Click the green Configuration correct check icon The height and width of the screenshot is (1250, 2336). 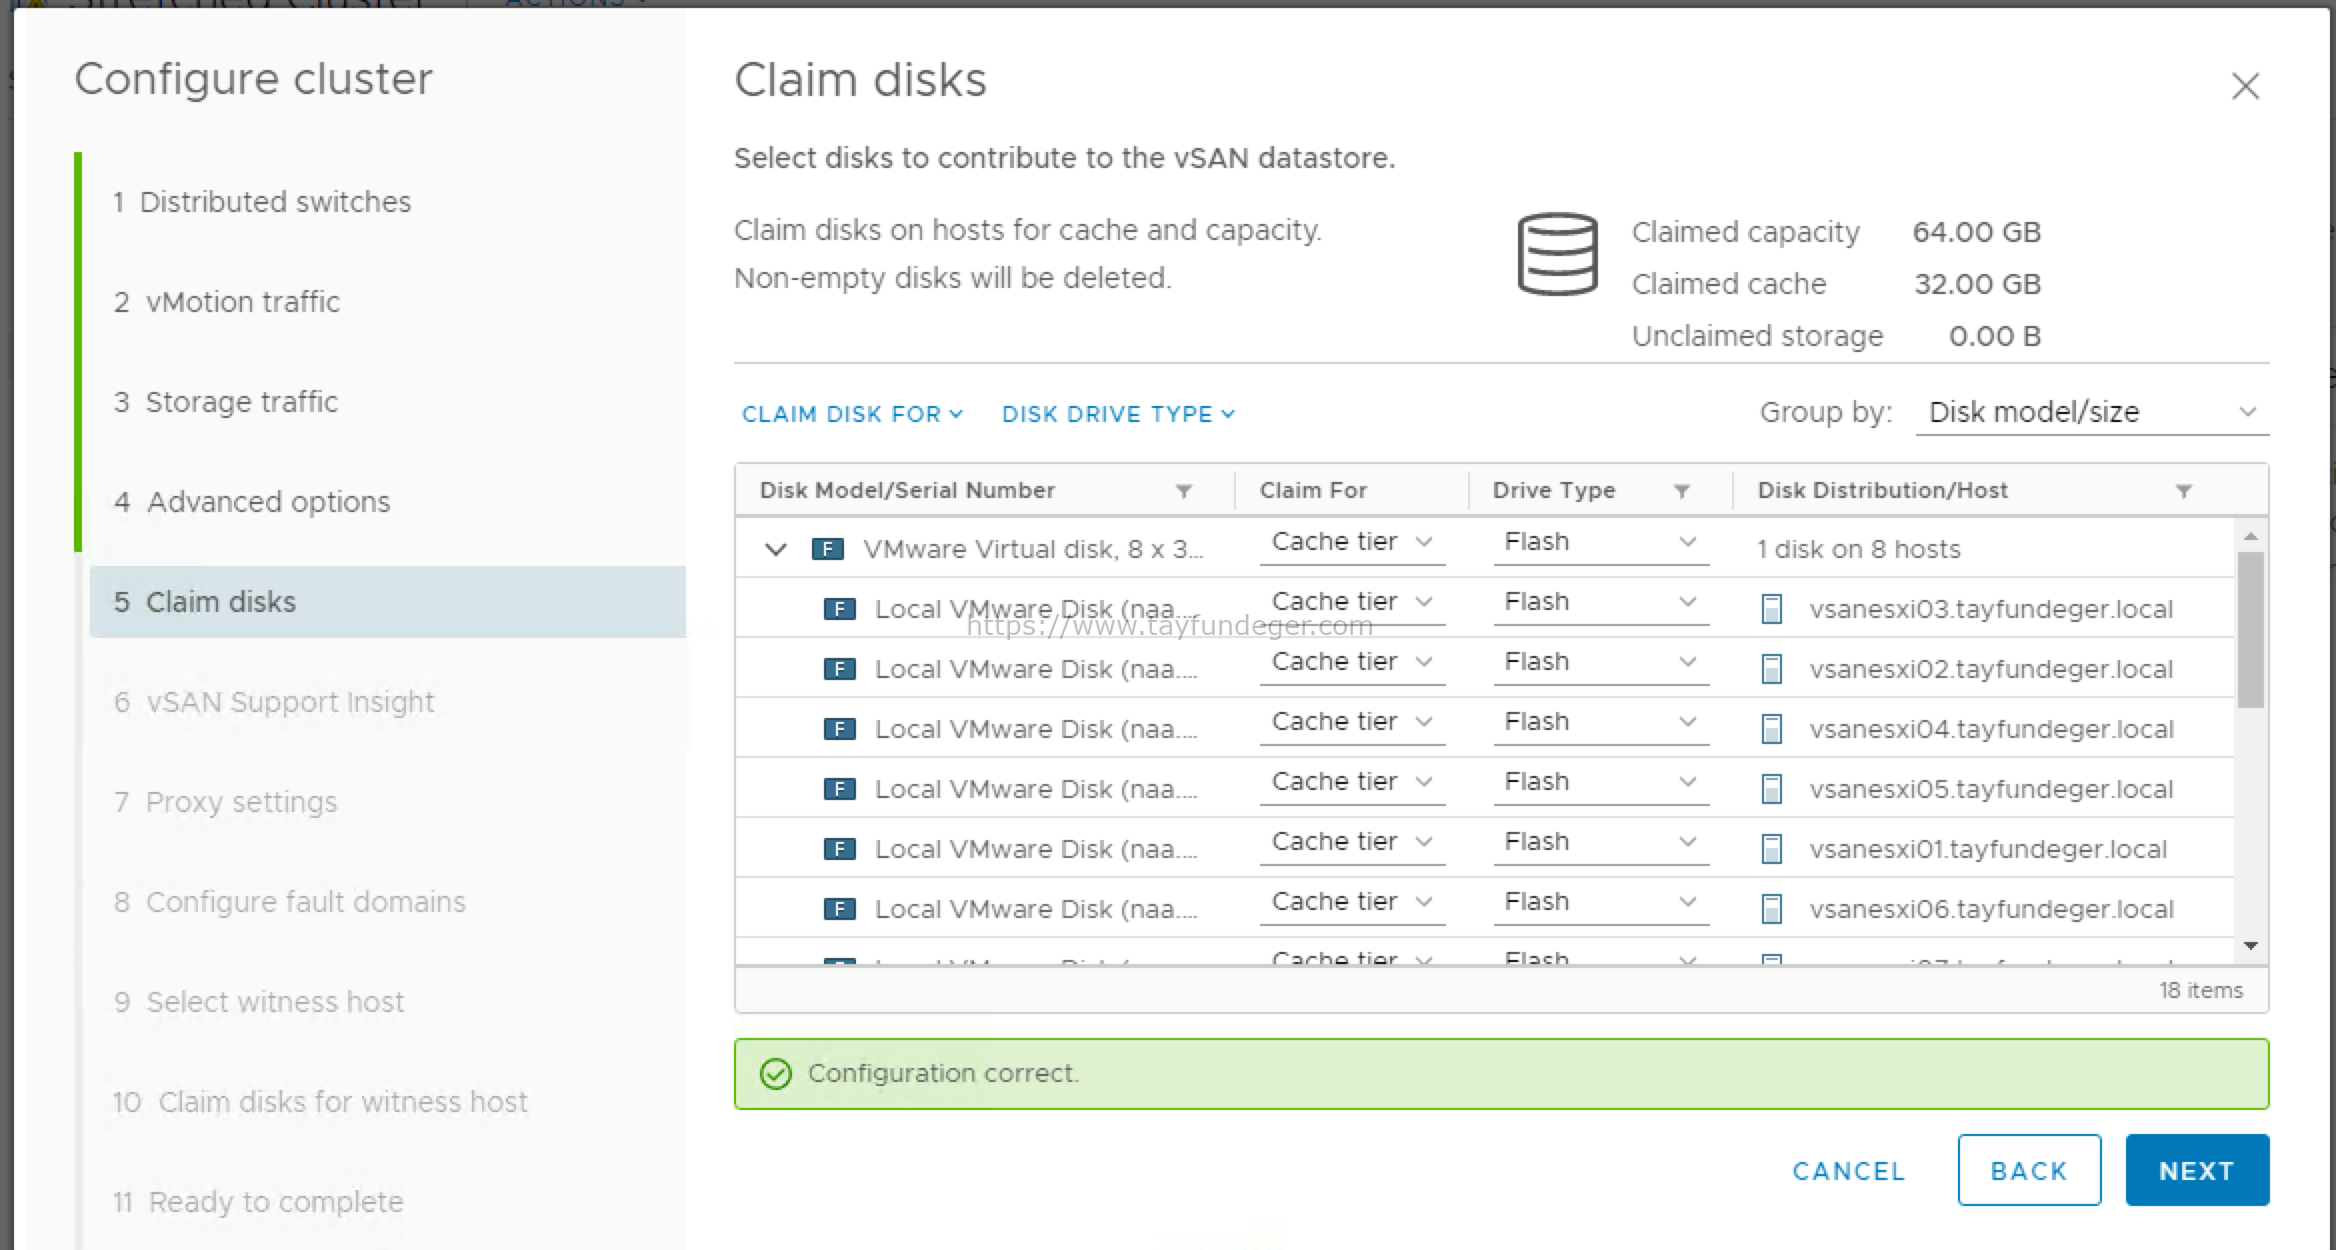(776, 1074)
